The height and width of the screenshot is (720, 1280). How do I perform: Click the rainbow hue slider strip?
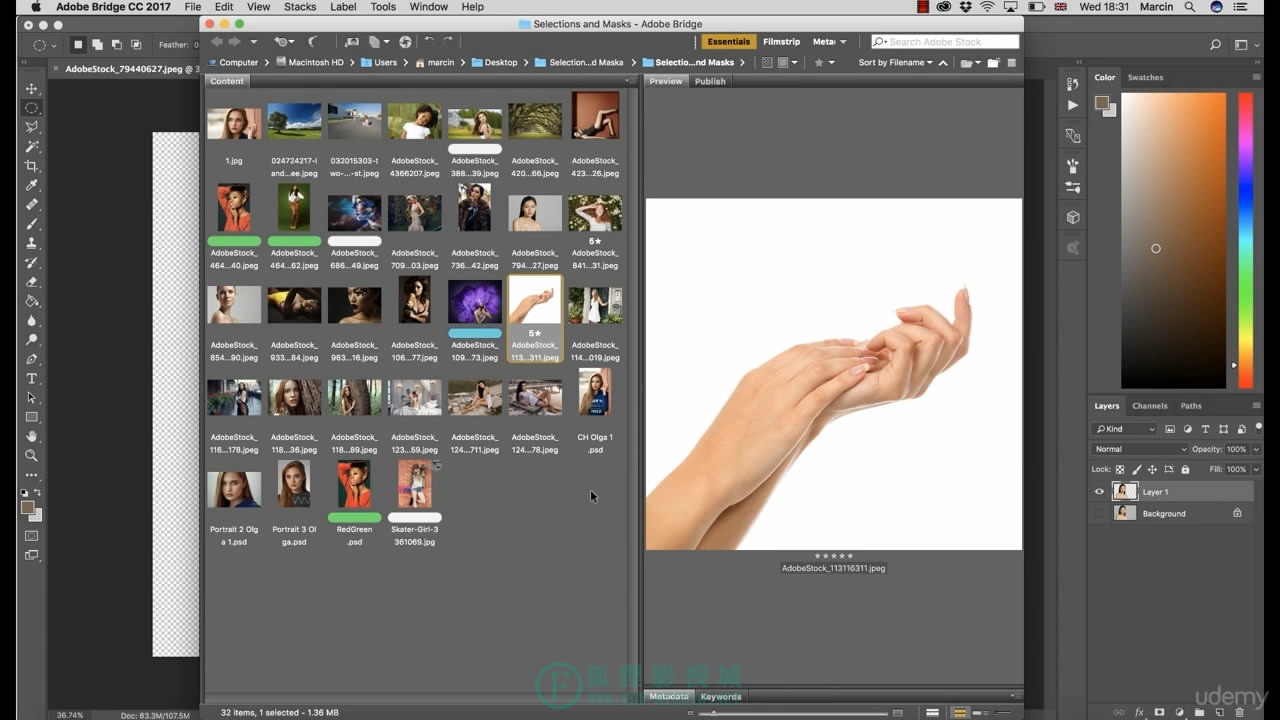coord(1245,241)
